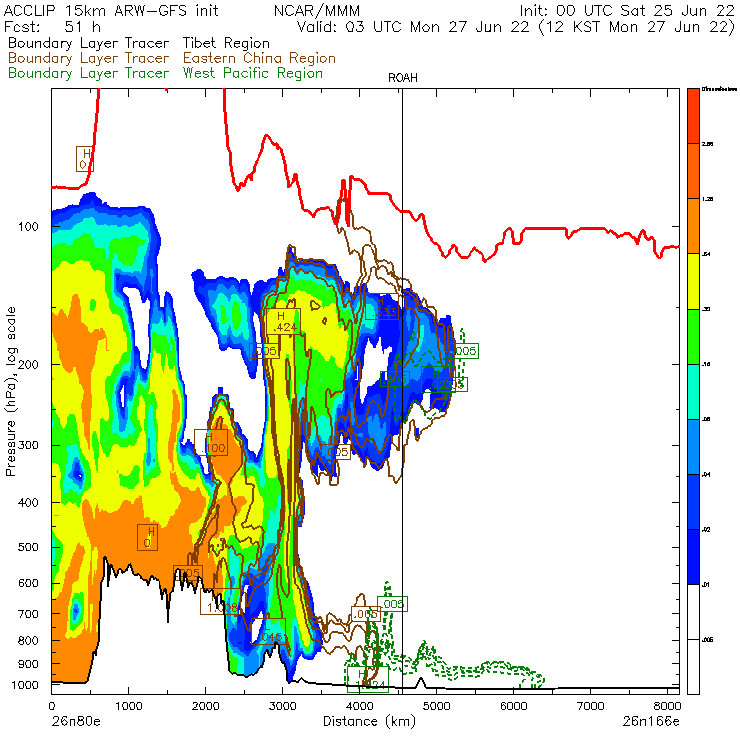Click the 900 hPa pressure tick label

pos(28,664)
